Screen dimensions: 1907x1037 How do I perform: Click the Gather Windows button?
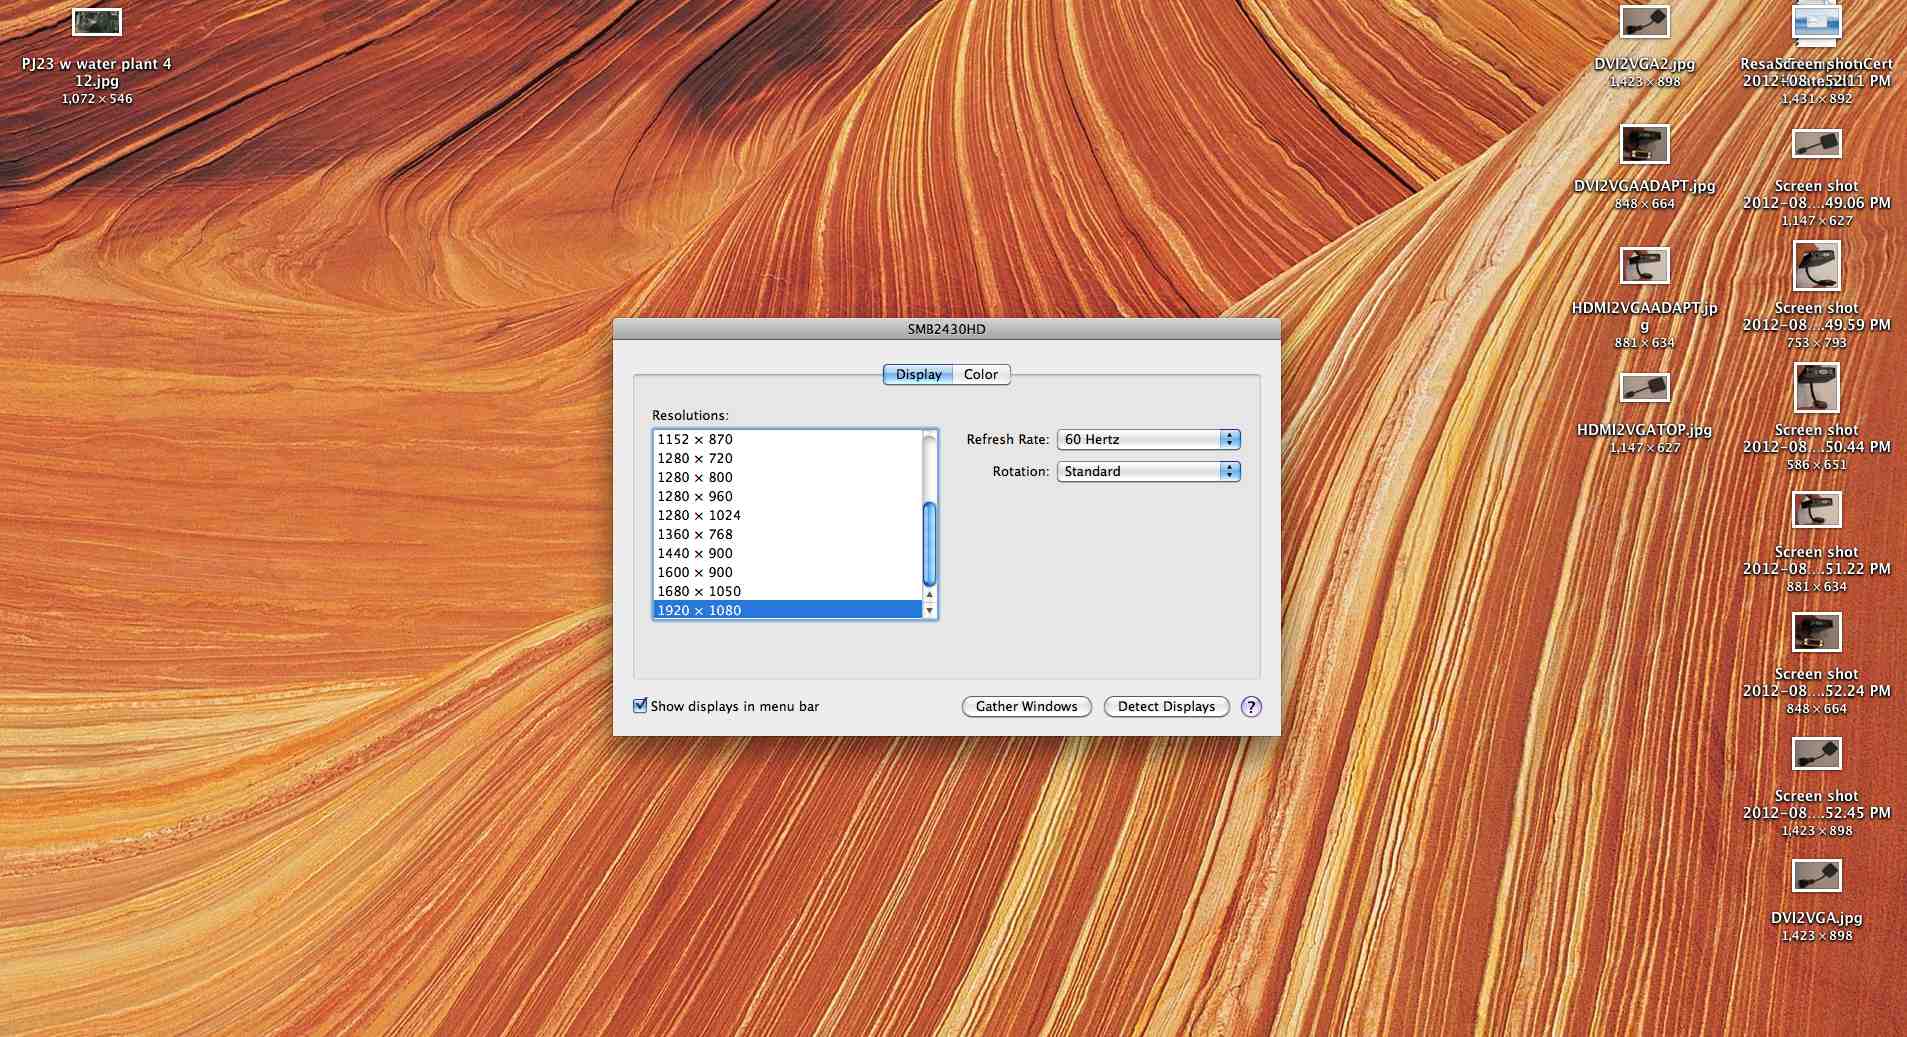tap(1026, 707)
